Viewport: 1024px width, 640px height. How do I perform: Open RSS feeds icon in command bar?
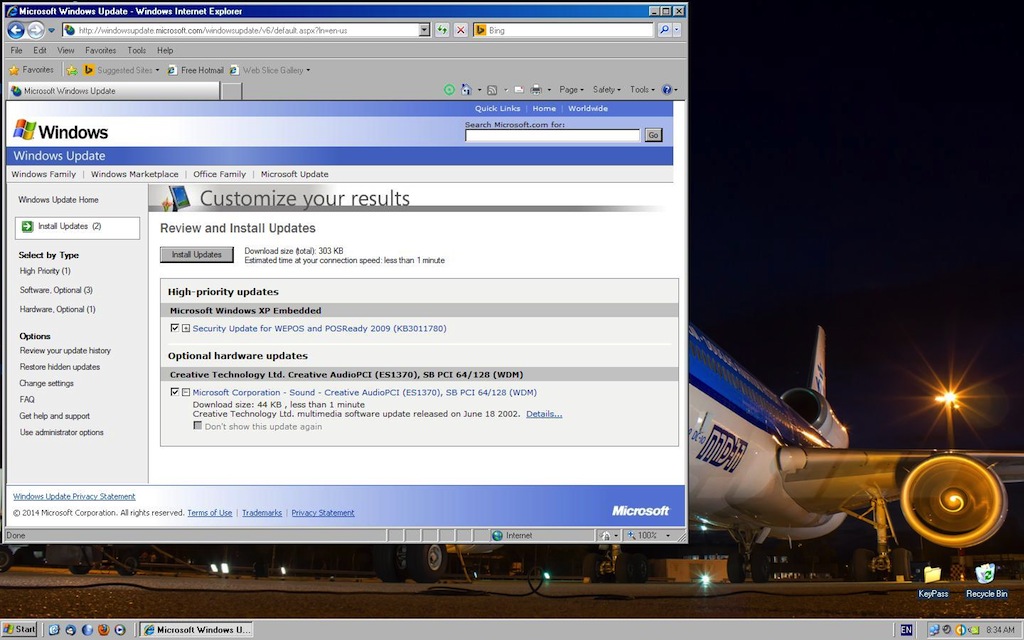492,90
